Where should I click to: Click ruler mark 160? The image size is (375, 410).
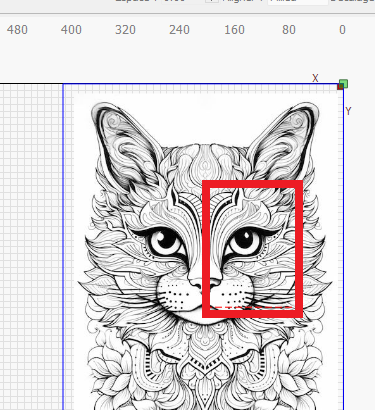234,30
